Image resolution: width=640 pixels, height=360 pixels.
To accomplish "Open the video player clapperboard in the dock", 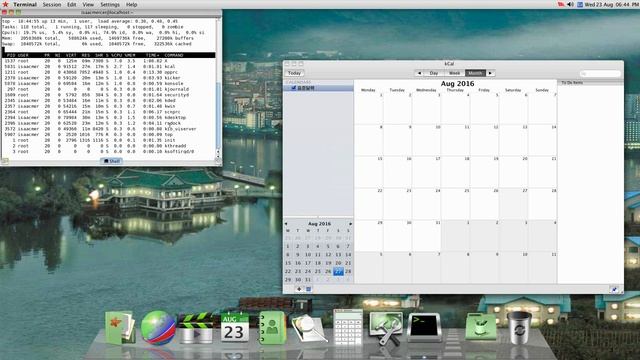I will click(x=196, y=329).
